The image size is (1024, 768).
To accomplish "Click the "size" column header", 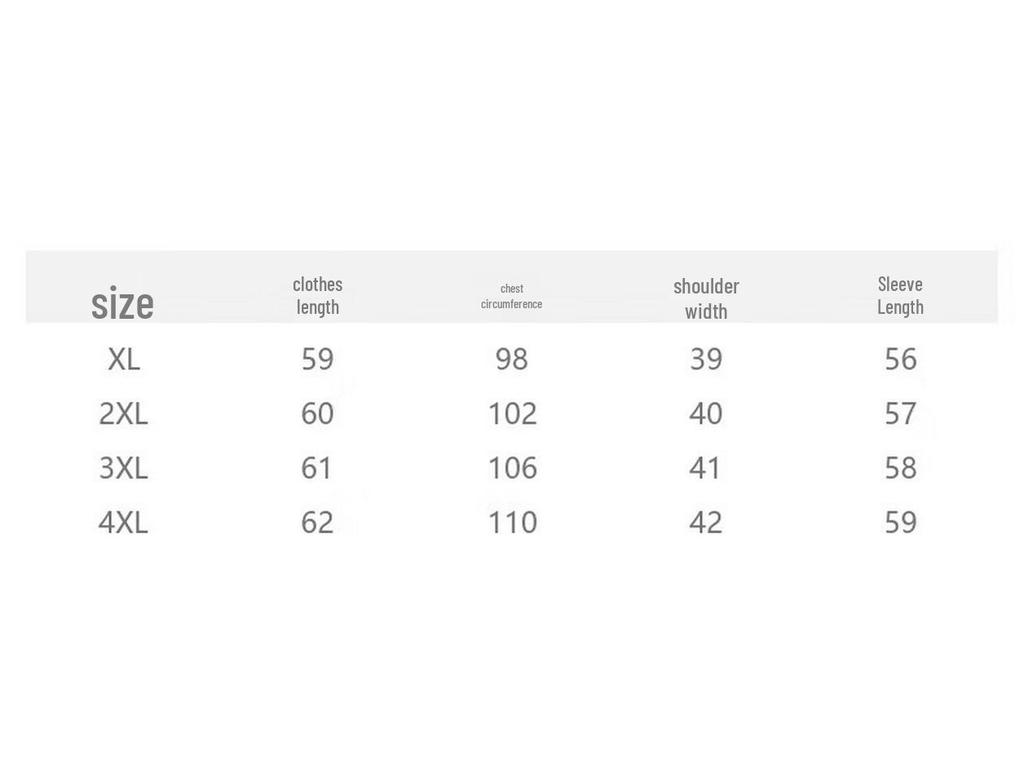I will pos(122,303).
